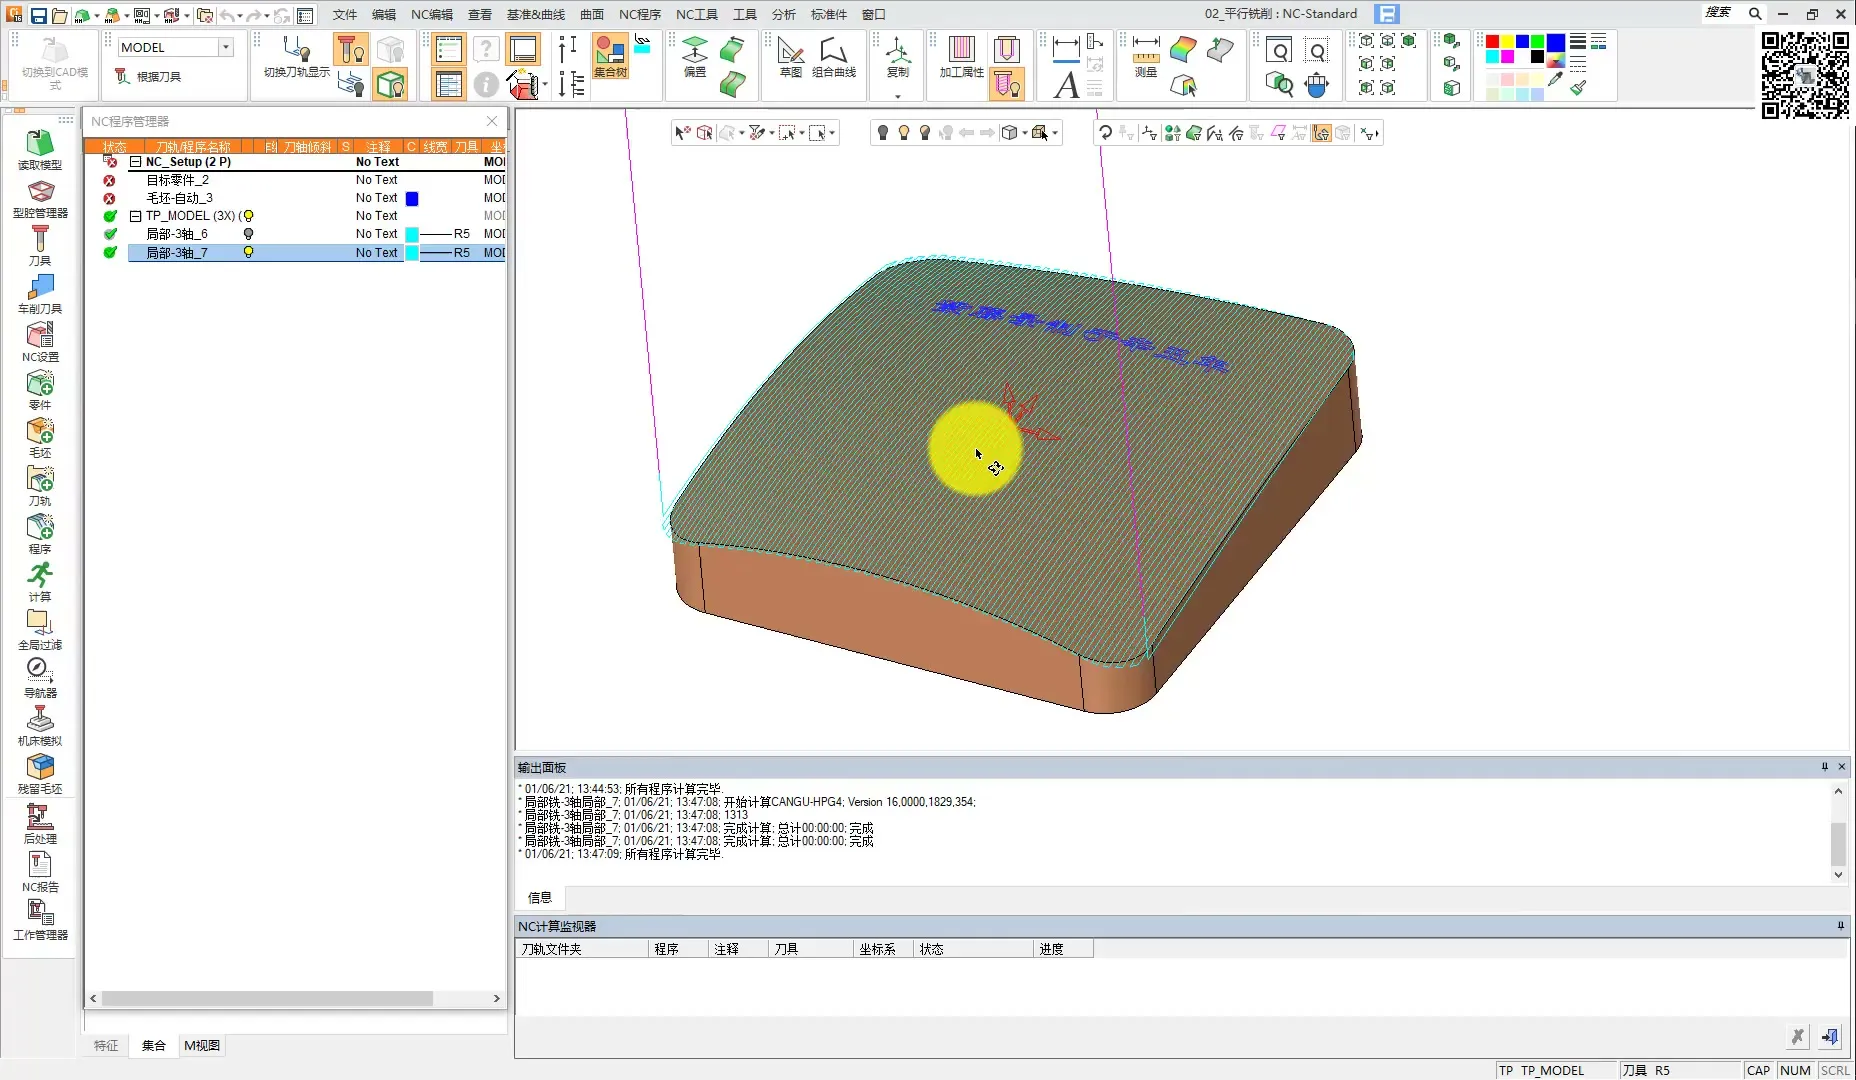Select the 刀具 cutter tool icon
This screenshot has height=1080, width=1856.
40,243
